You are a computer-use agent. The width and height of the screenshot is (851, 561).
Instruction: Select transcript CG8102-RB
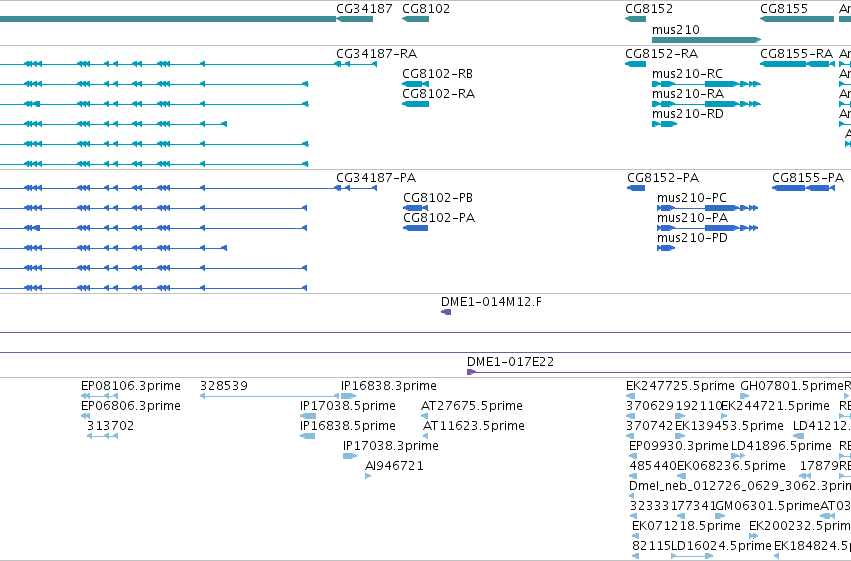click(x=437, y=74)
